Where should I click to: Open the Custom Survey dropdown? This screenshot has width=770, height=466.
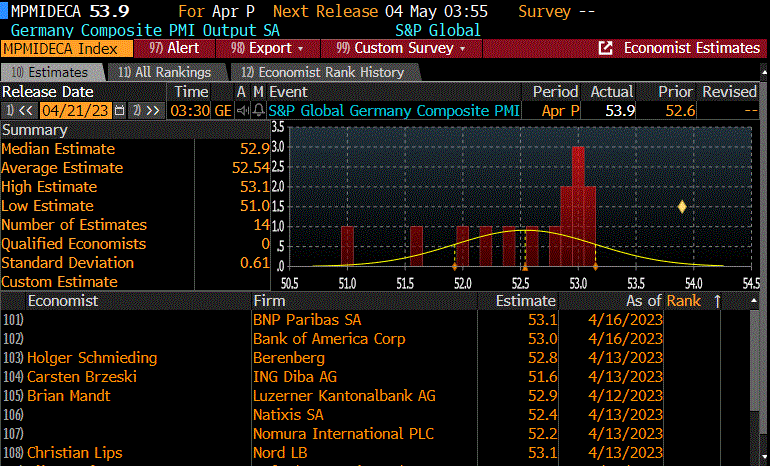pyautogui.click(x=401, y=48)
